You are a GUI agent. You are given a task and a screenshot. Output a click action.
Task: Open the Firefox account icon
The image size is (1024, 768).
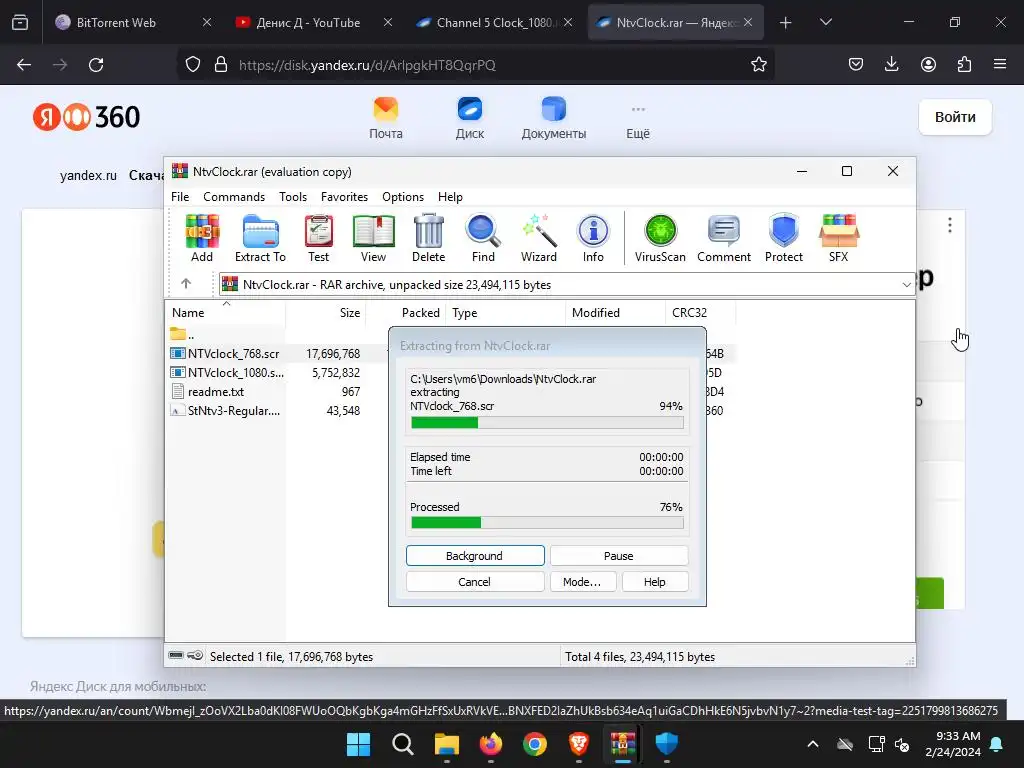pos(928,64)
